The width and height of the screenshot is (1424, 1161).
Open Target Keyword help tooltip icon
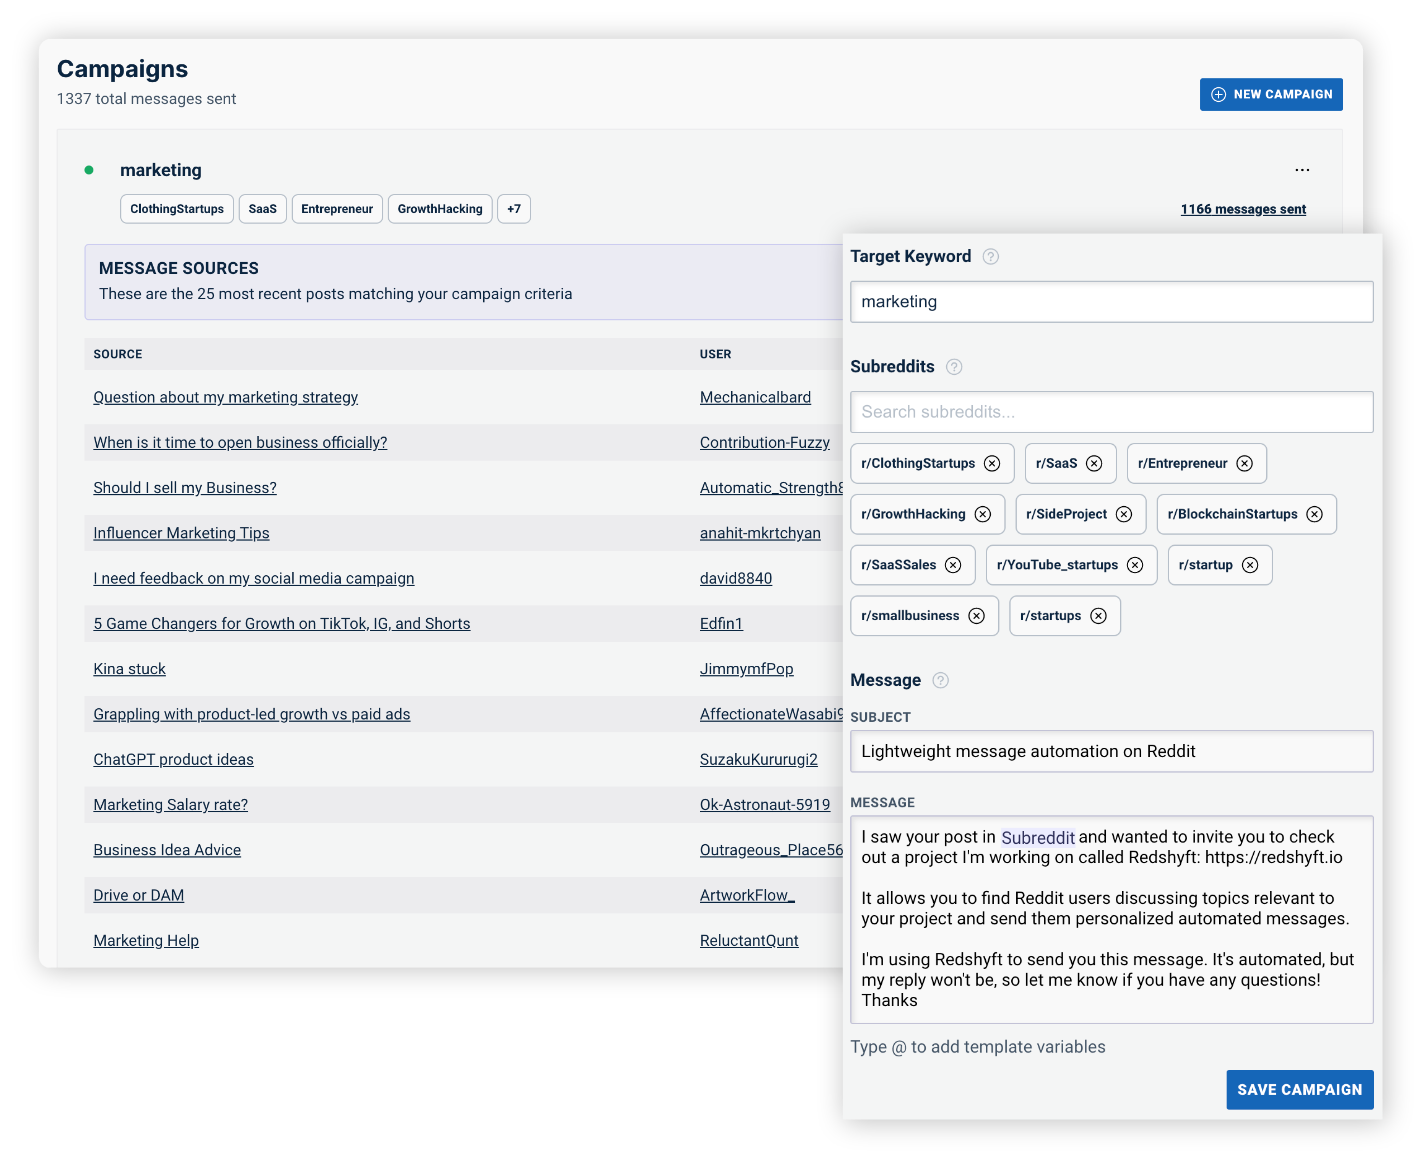point(991,256)
